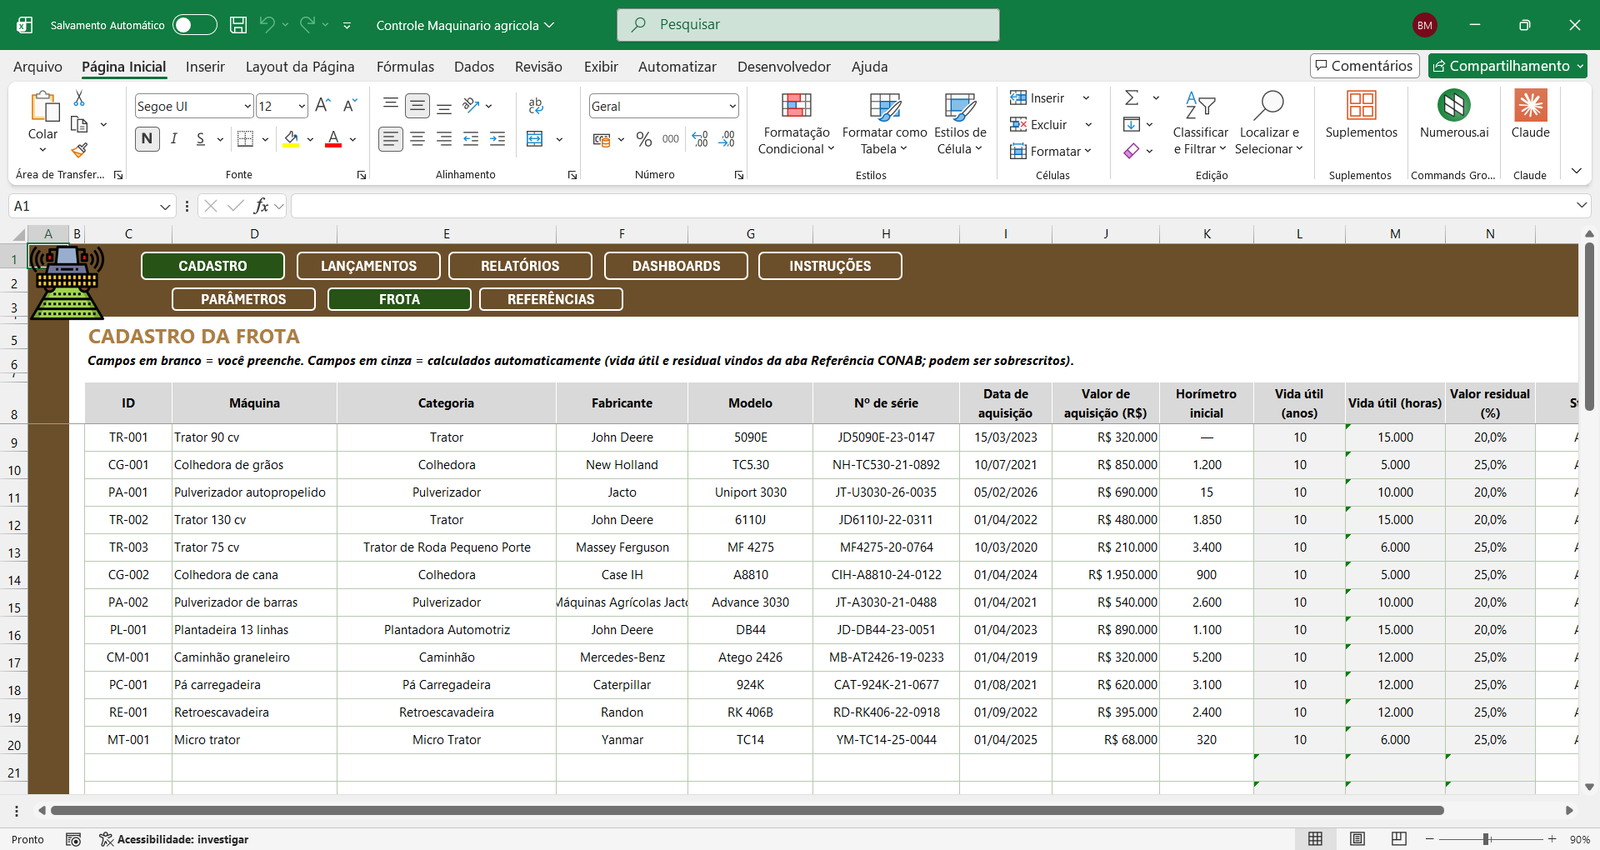The image size is (1600, 850).
Task: Open the Formatar cells dropdown
Action: (x=1051, y=151)
